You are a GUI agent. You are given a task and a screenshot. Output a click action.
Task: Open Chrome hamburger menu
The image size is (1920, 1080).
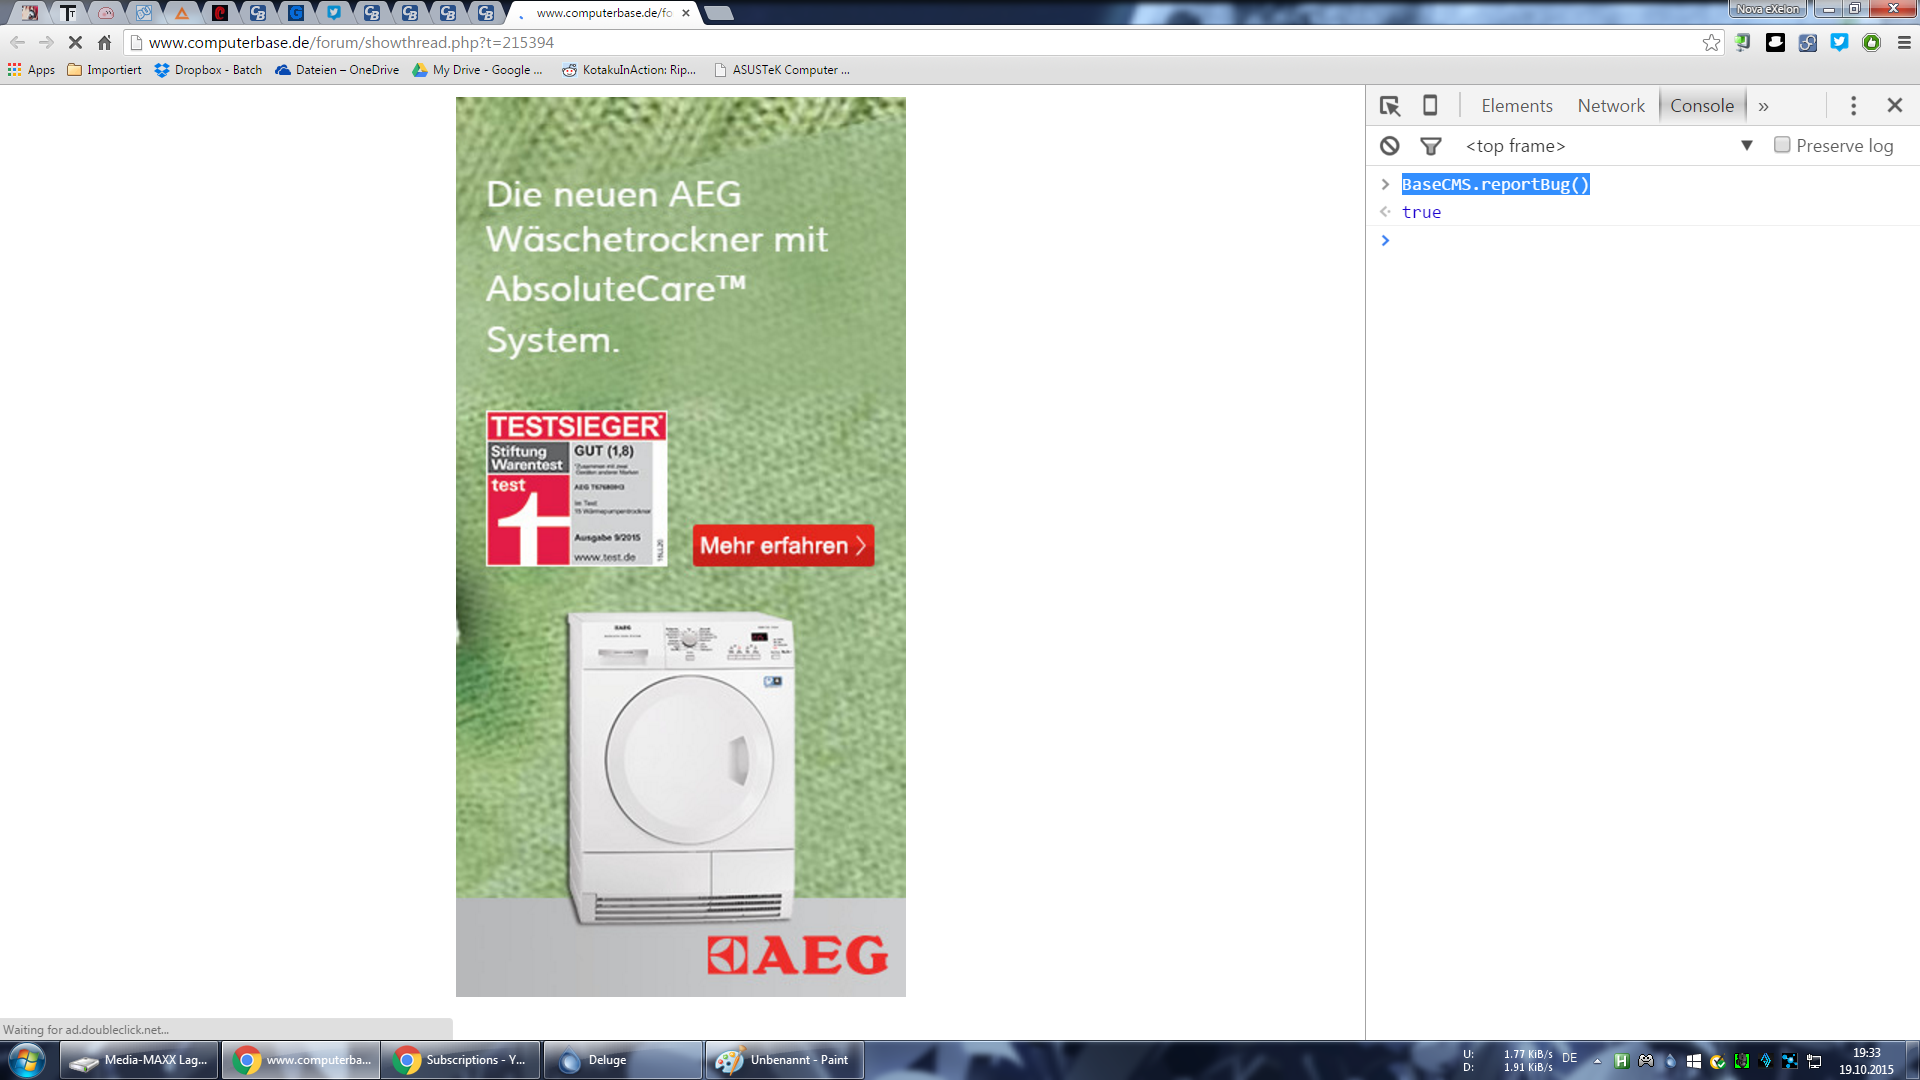pos(1904,43)
